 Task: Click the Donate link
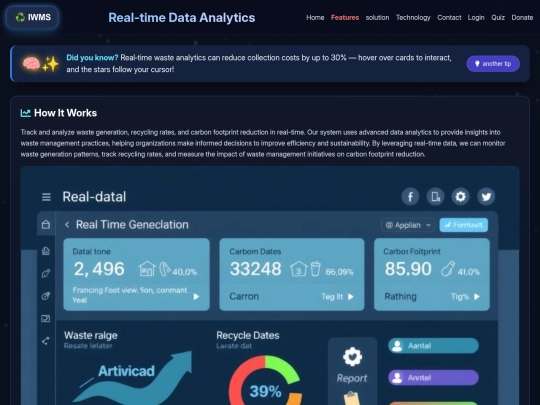pos(522,18)
